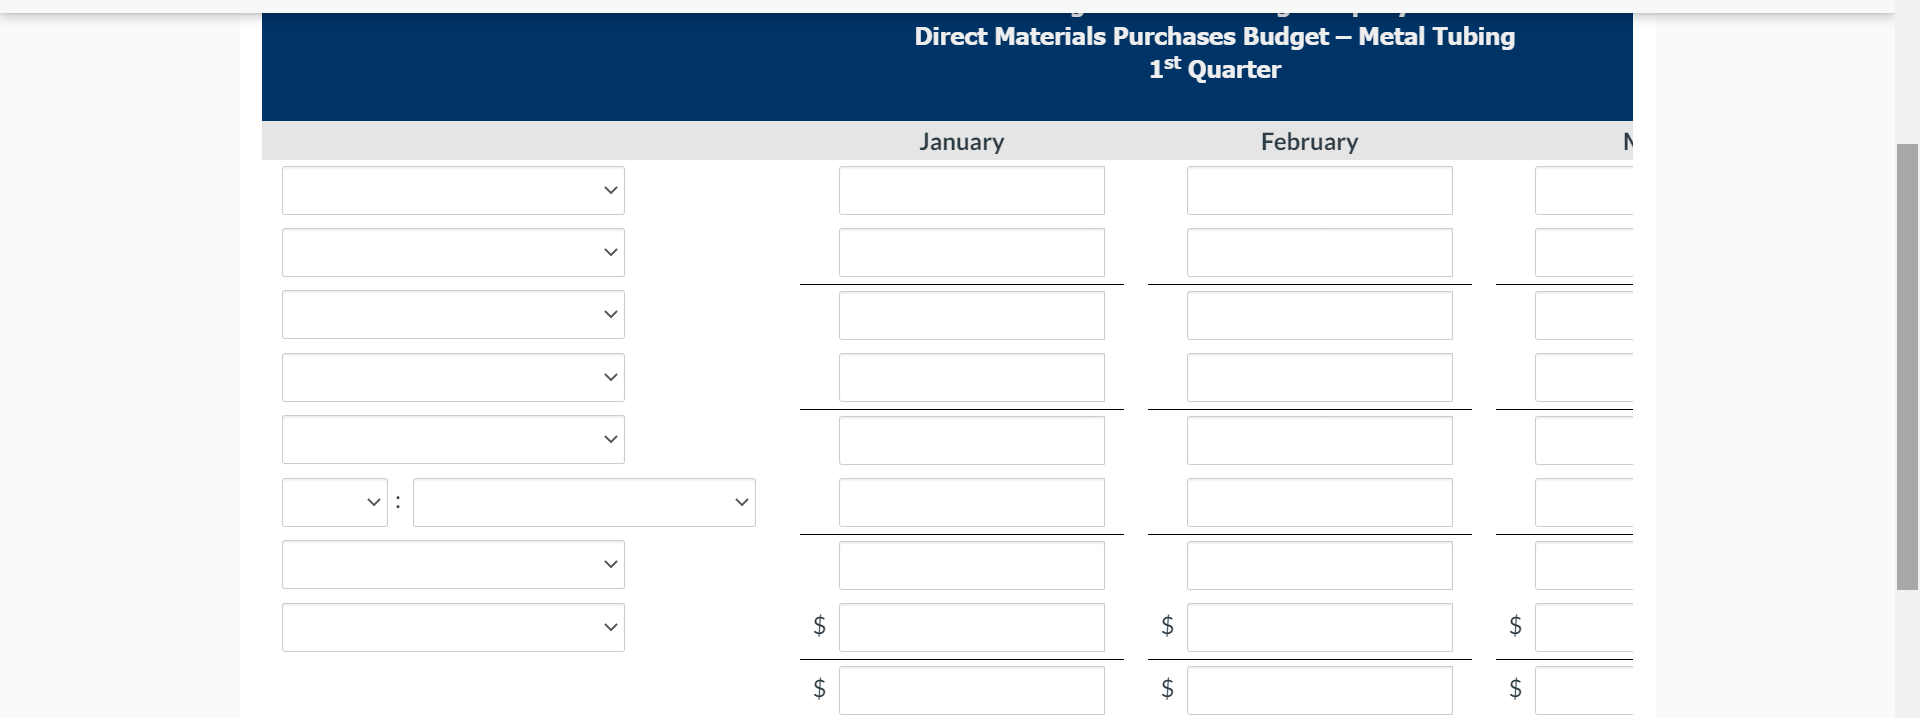Click the February field in fifth row

1320,440
